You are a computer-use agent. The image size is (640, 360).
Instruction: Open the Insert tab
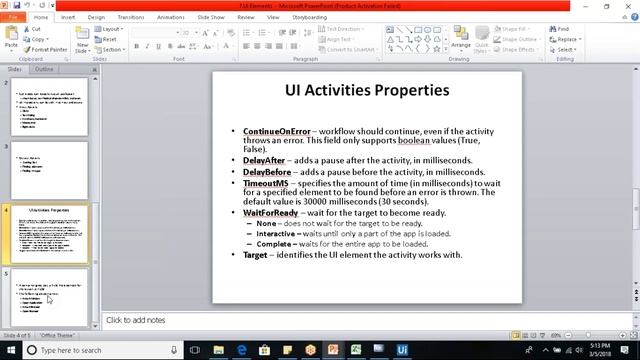click(x=68, y=17)
